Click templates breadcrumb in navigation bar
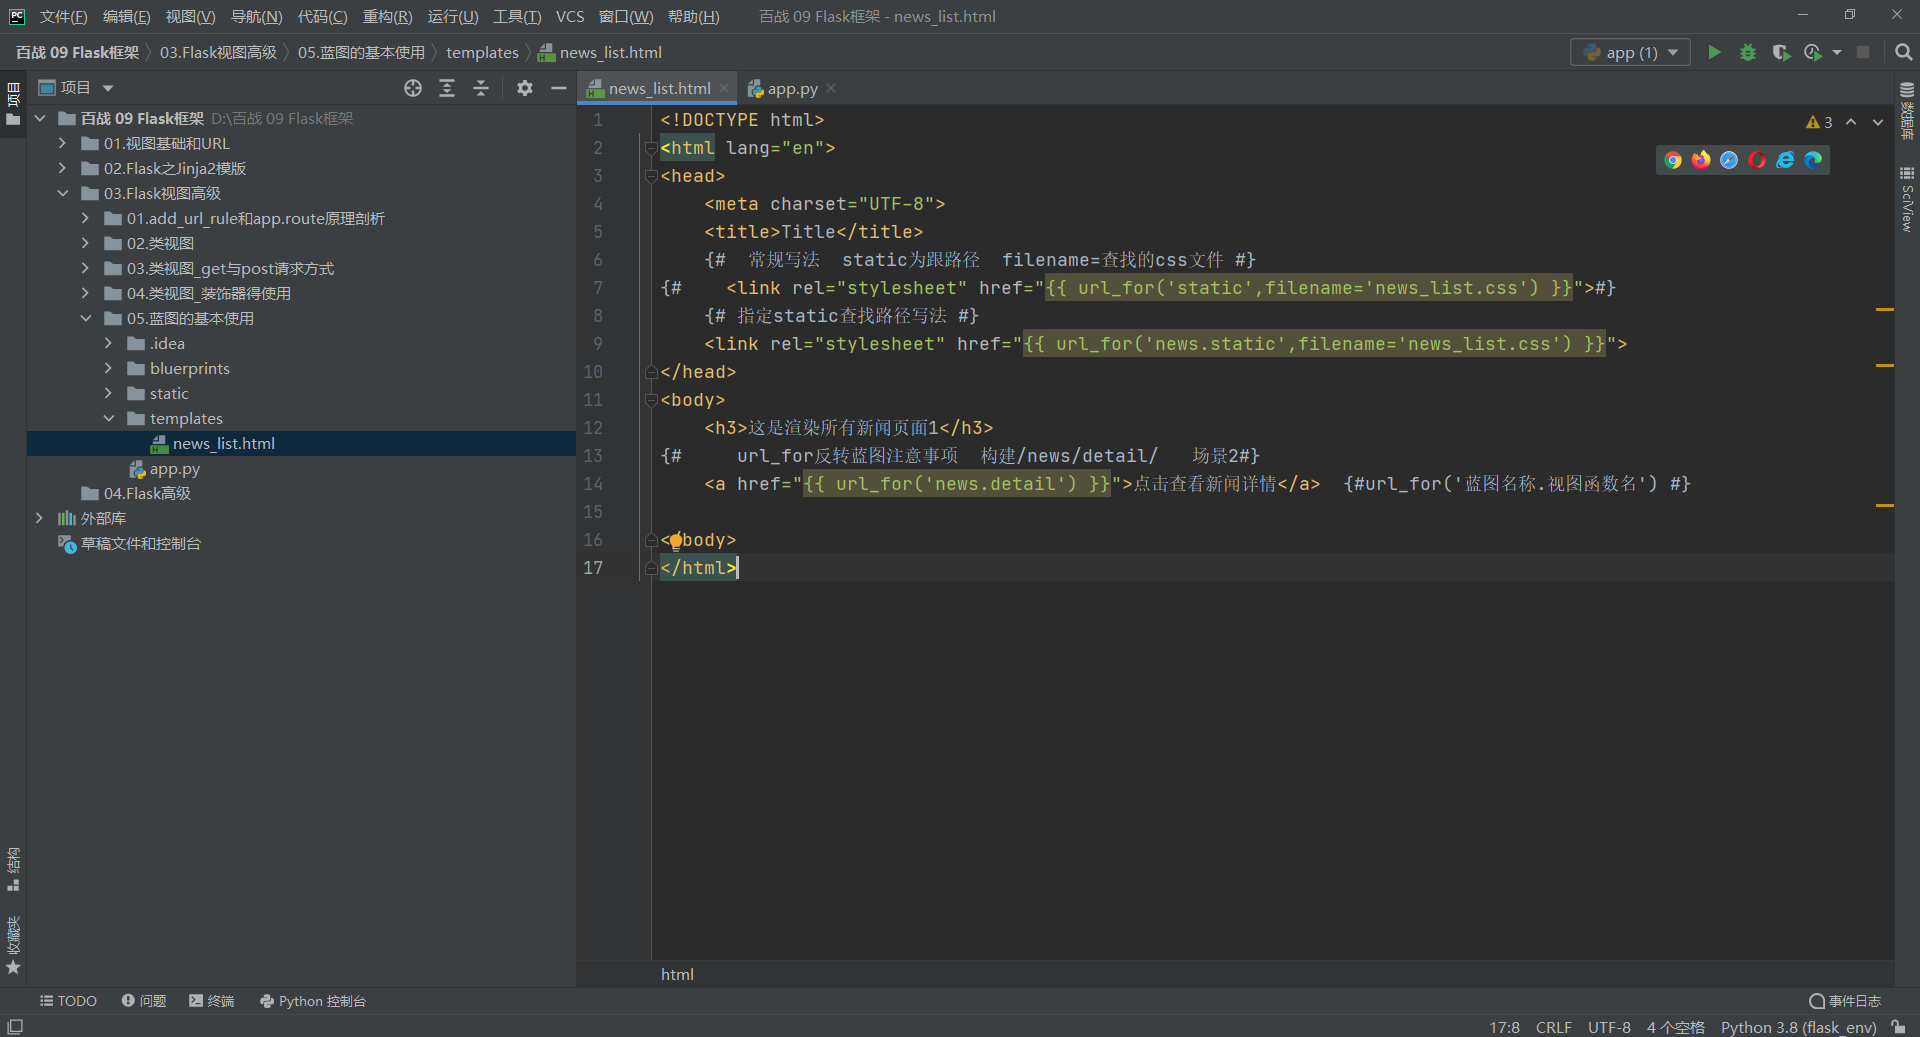 (482, 52)
